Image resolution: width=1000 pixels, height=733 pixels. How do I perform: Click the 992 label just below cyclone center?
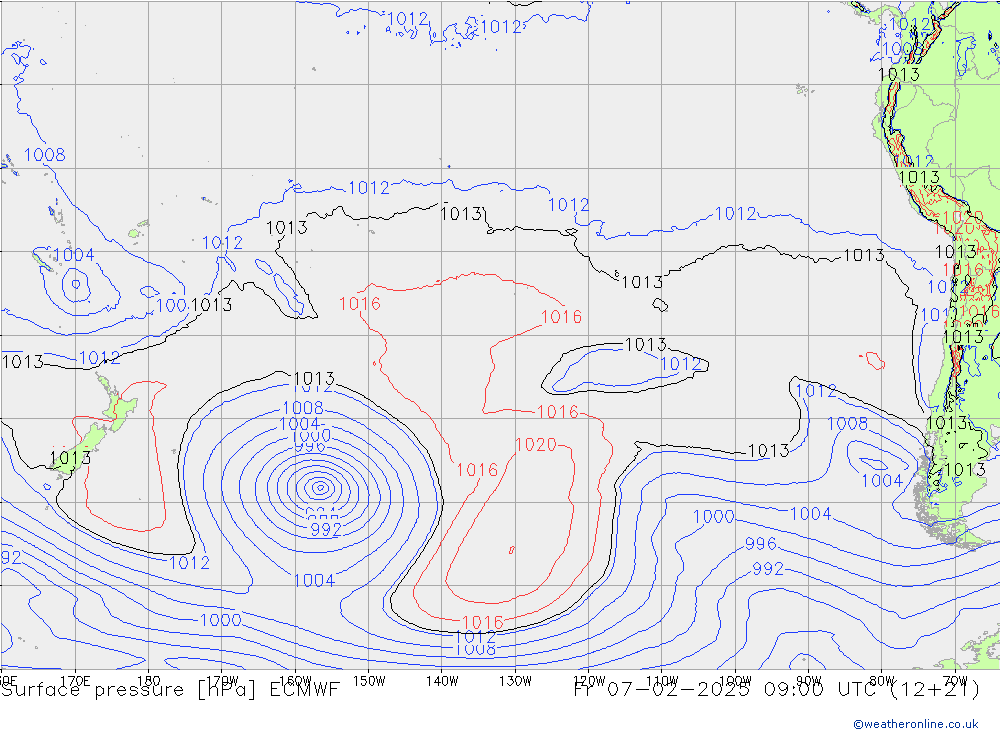326,529
